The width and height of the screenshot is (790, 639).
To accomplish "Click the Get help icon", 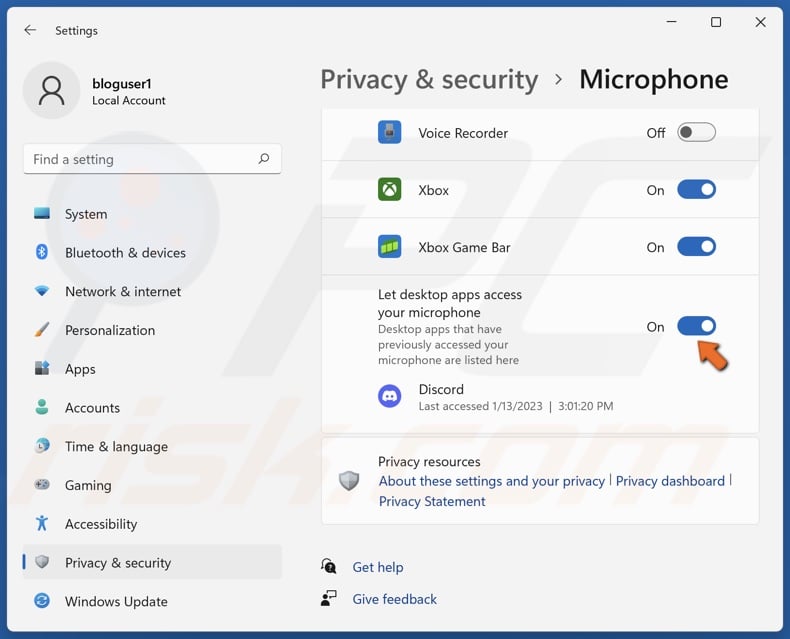I will coord(328,566).
